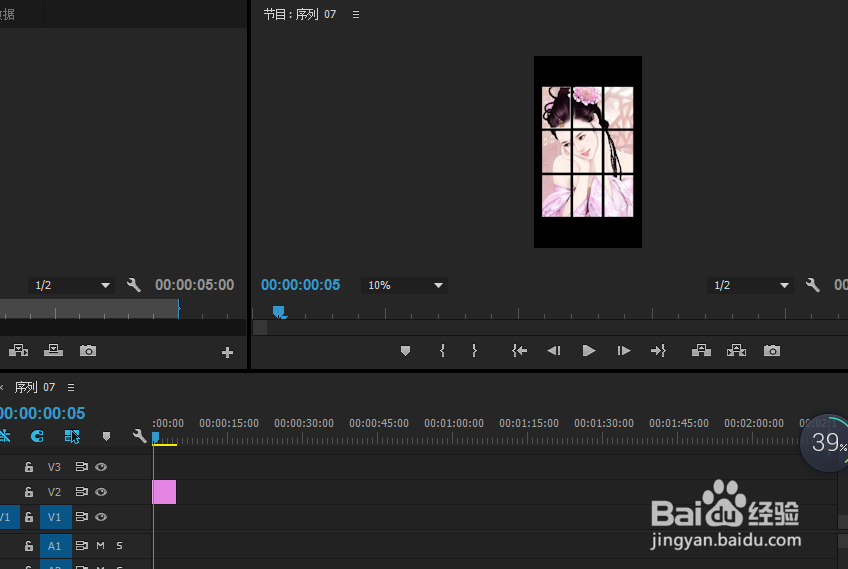This screenshot has width=848, height=569.
Task: Click the Lift button in Program monitor
Action: tap(701, 350)
